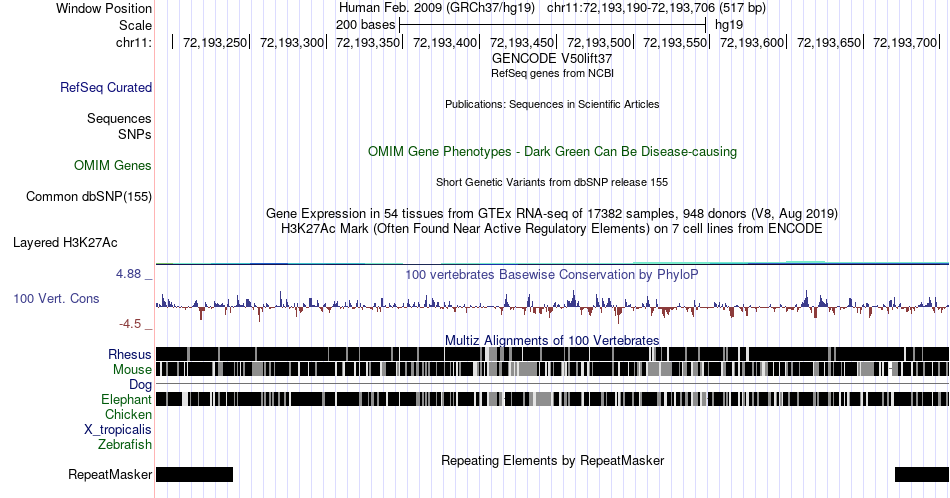Click the Human Feb. 2009 (GRCh37/hg19) assembly text
Image resolution: width=950 pixels, height=498 pixels.
click(x=437, y=8)
